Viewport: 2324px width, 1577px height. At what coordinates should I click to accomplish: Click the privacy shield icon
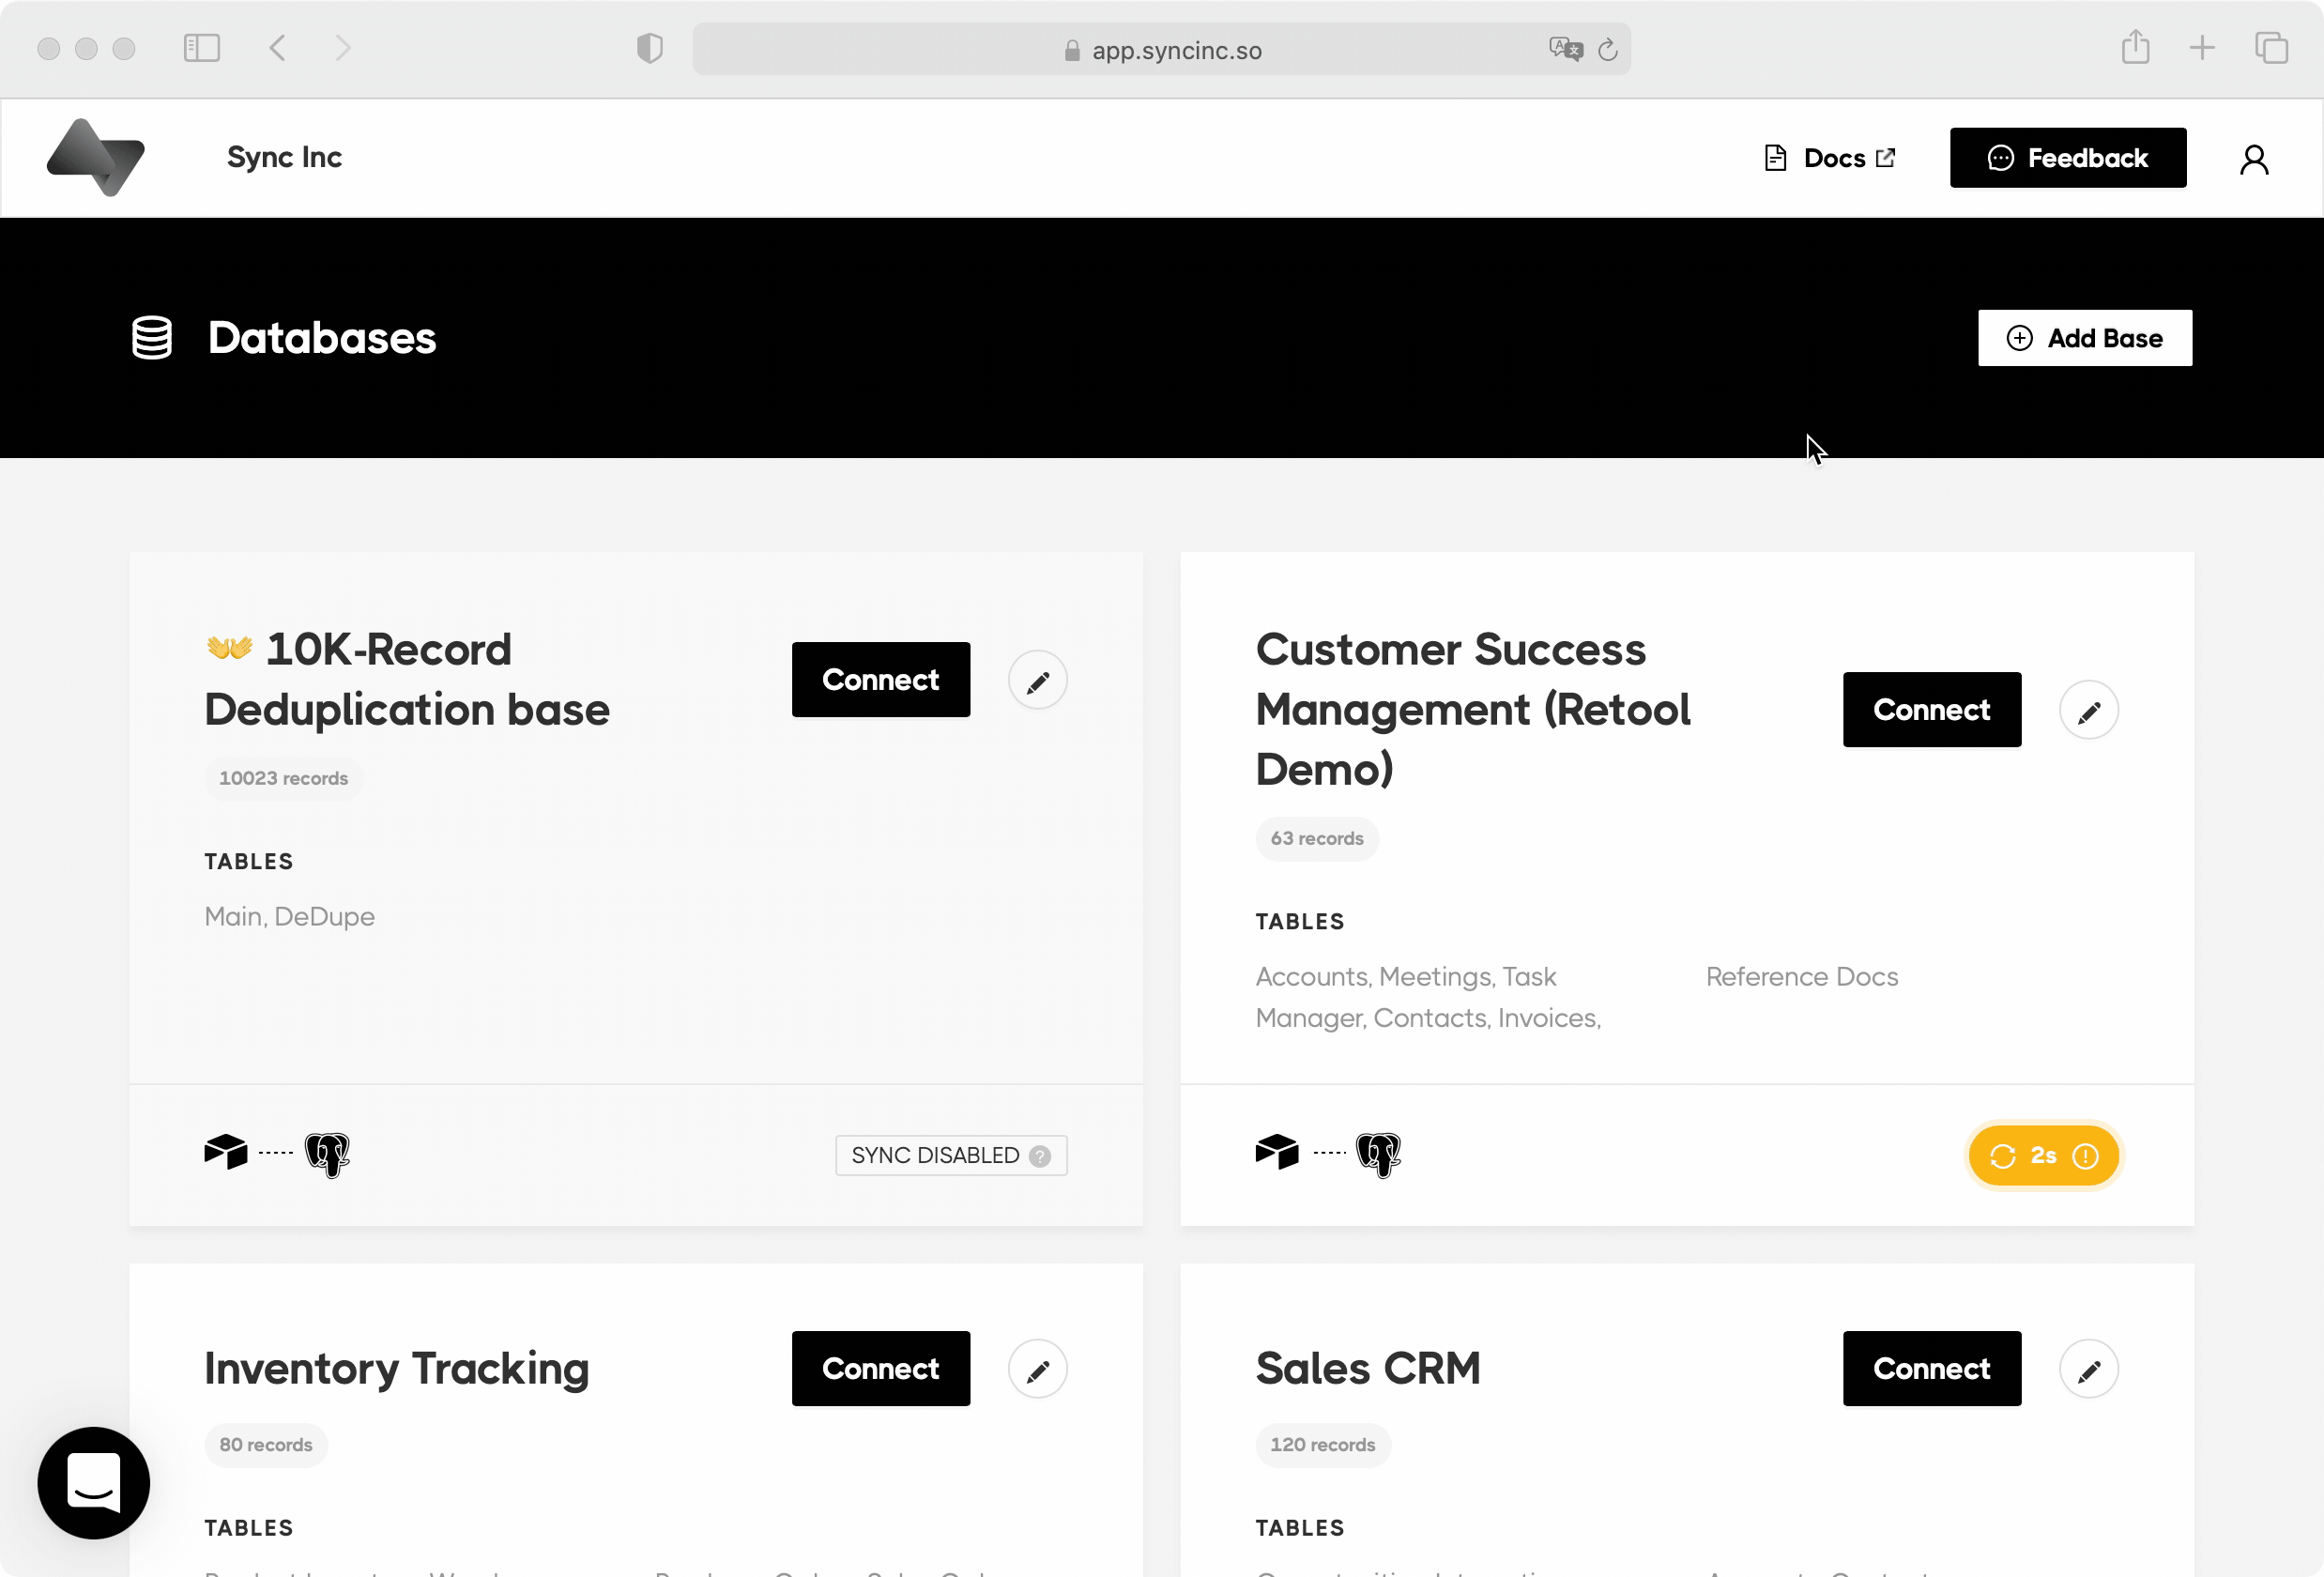tap(649, 48)
